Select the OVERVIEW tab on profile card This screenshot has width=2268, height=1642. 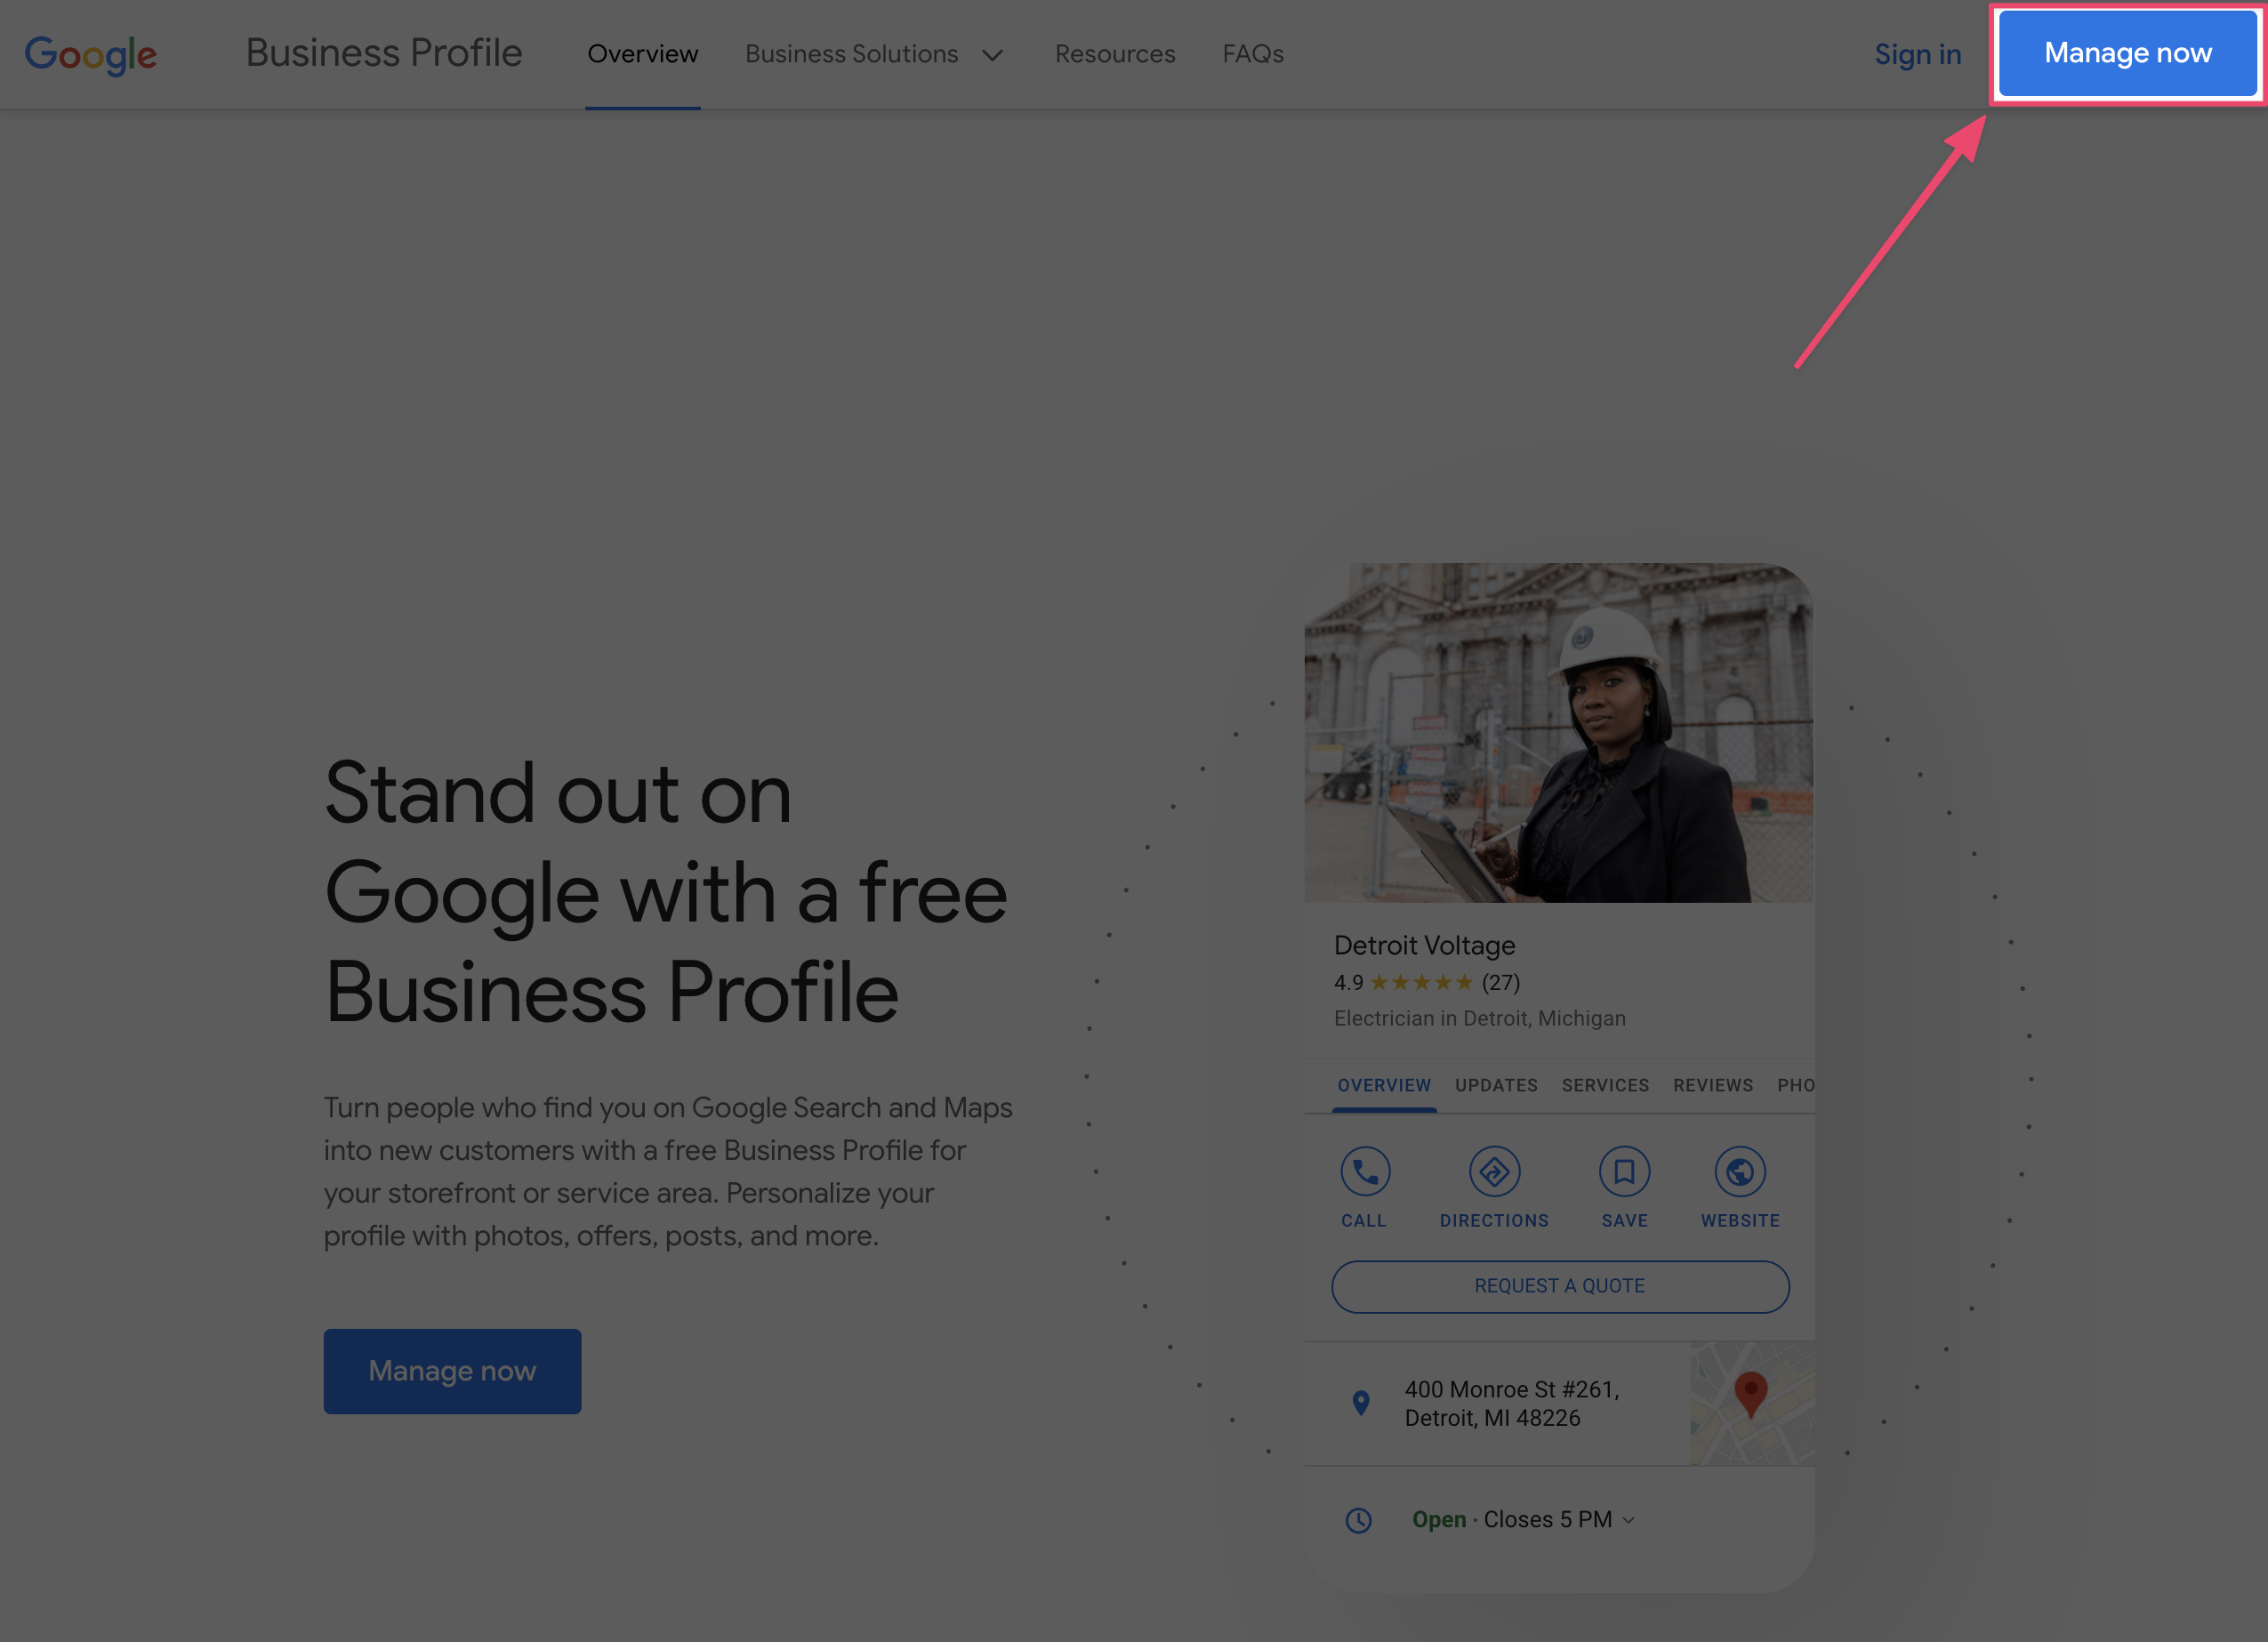click(1384, 1085)
